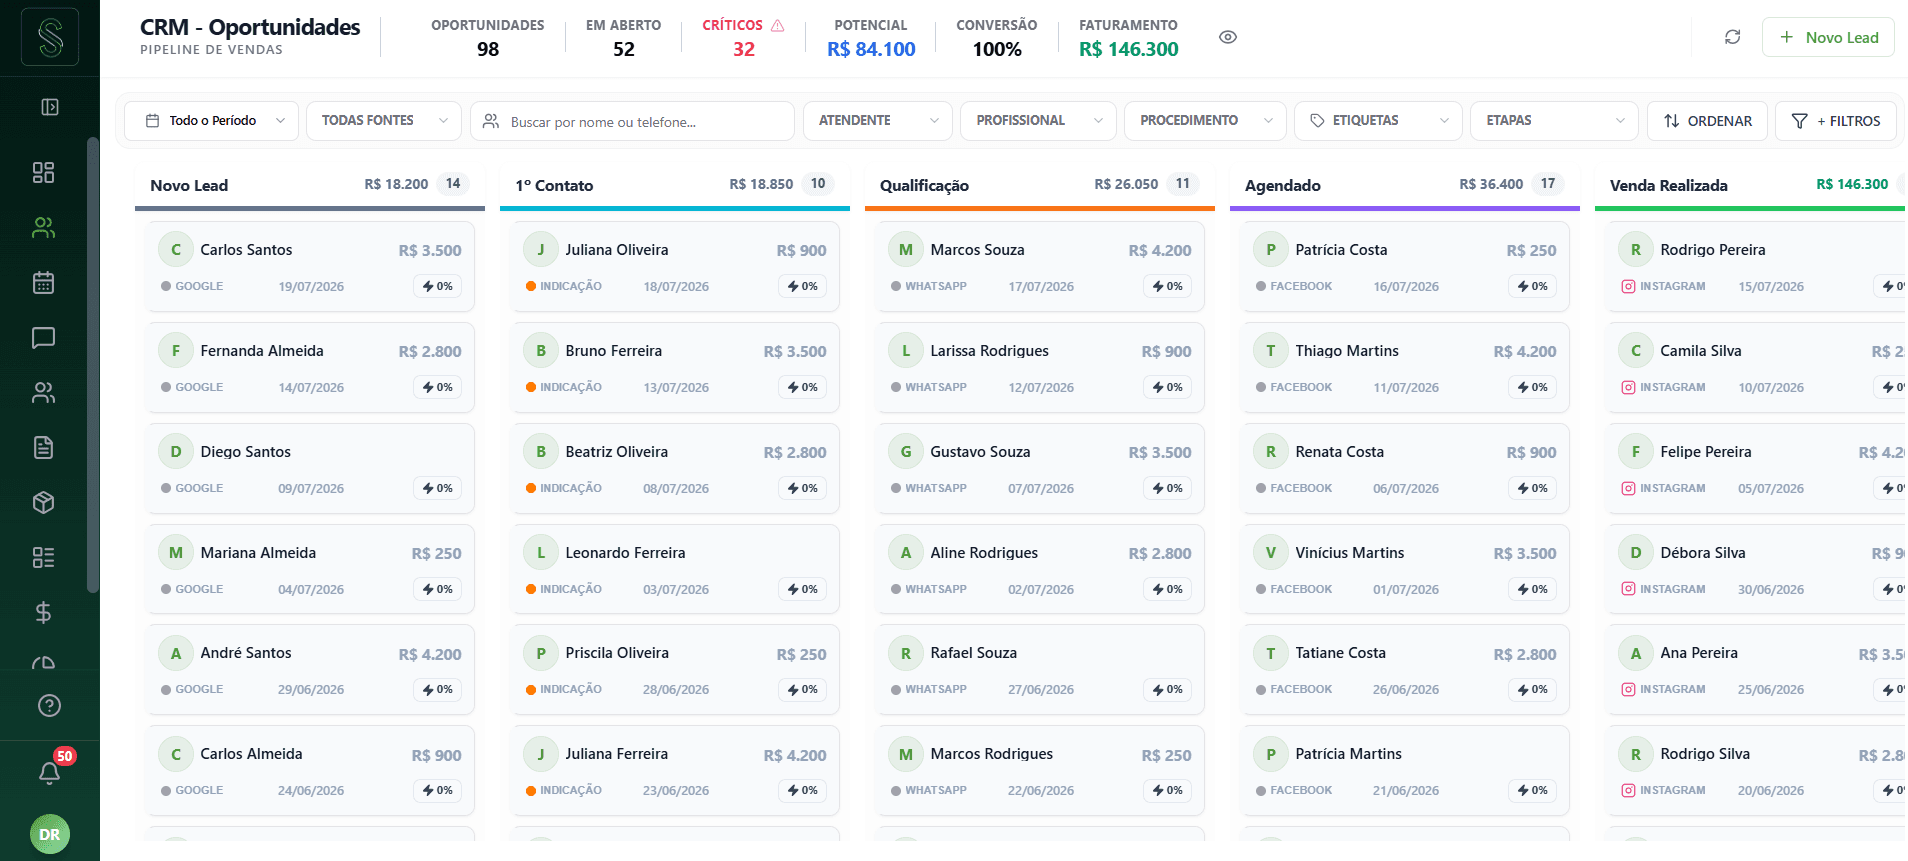Click the Novo Lead button
The image size is (1908, 861).
click(x=1828, y=37)
